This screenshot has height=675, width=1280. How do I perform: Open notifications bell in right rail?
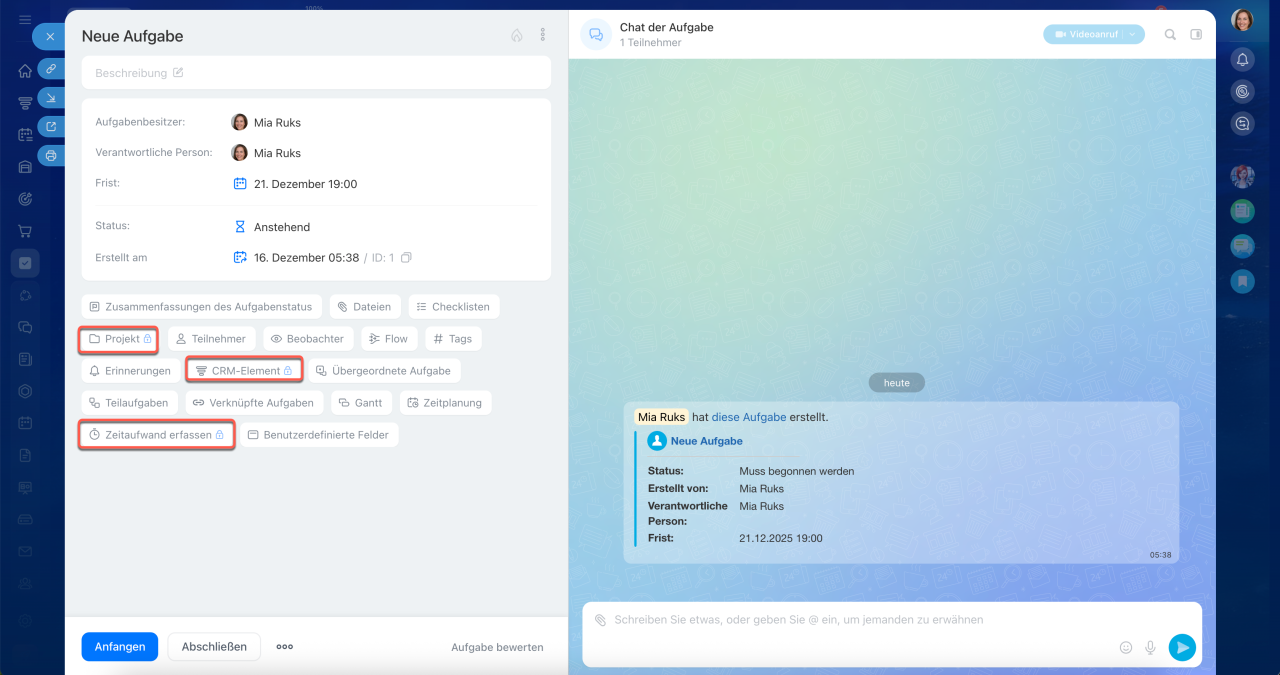tap(1243, 60)
